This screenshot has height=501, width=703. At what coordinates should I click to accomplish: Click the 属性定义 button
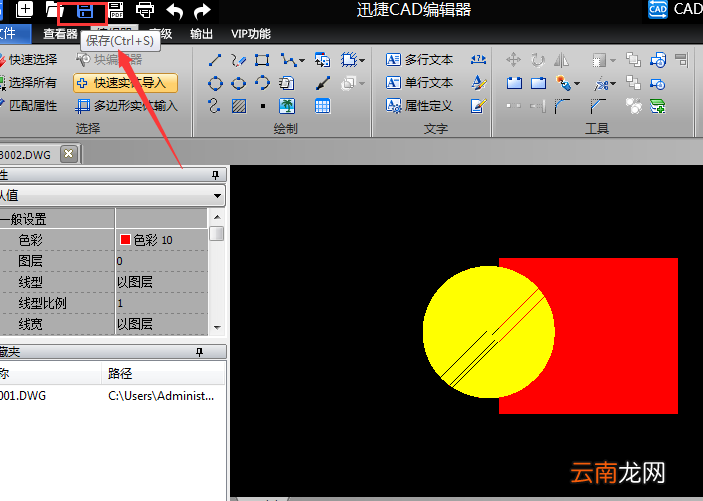pyautogui.click(x=419, y=106)
